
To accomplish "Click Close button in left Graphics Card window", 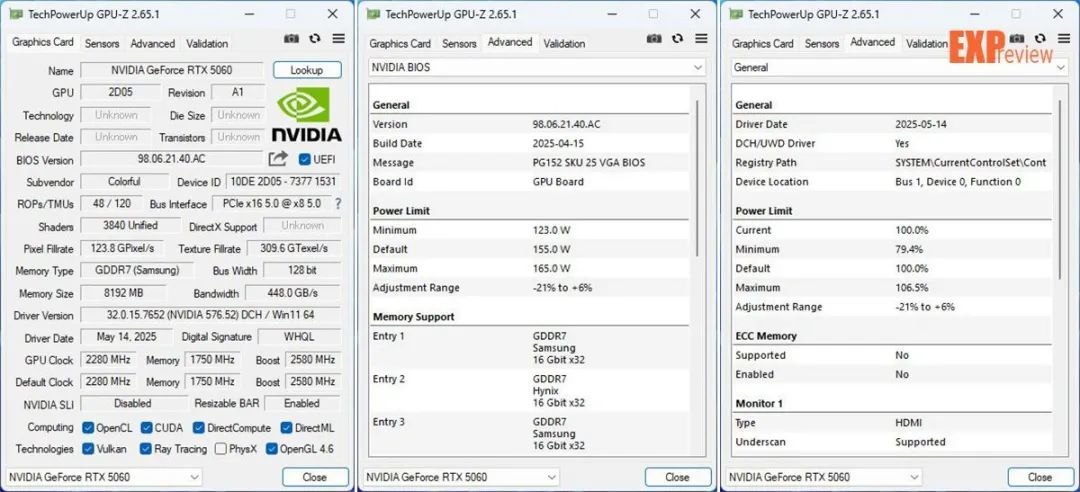I will (x=315, y=477).
